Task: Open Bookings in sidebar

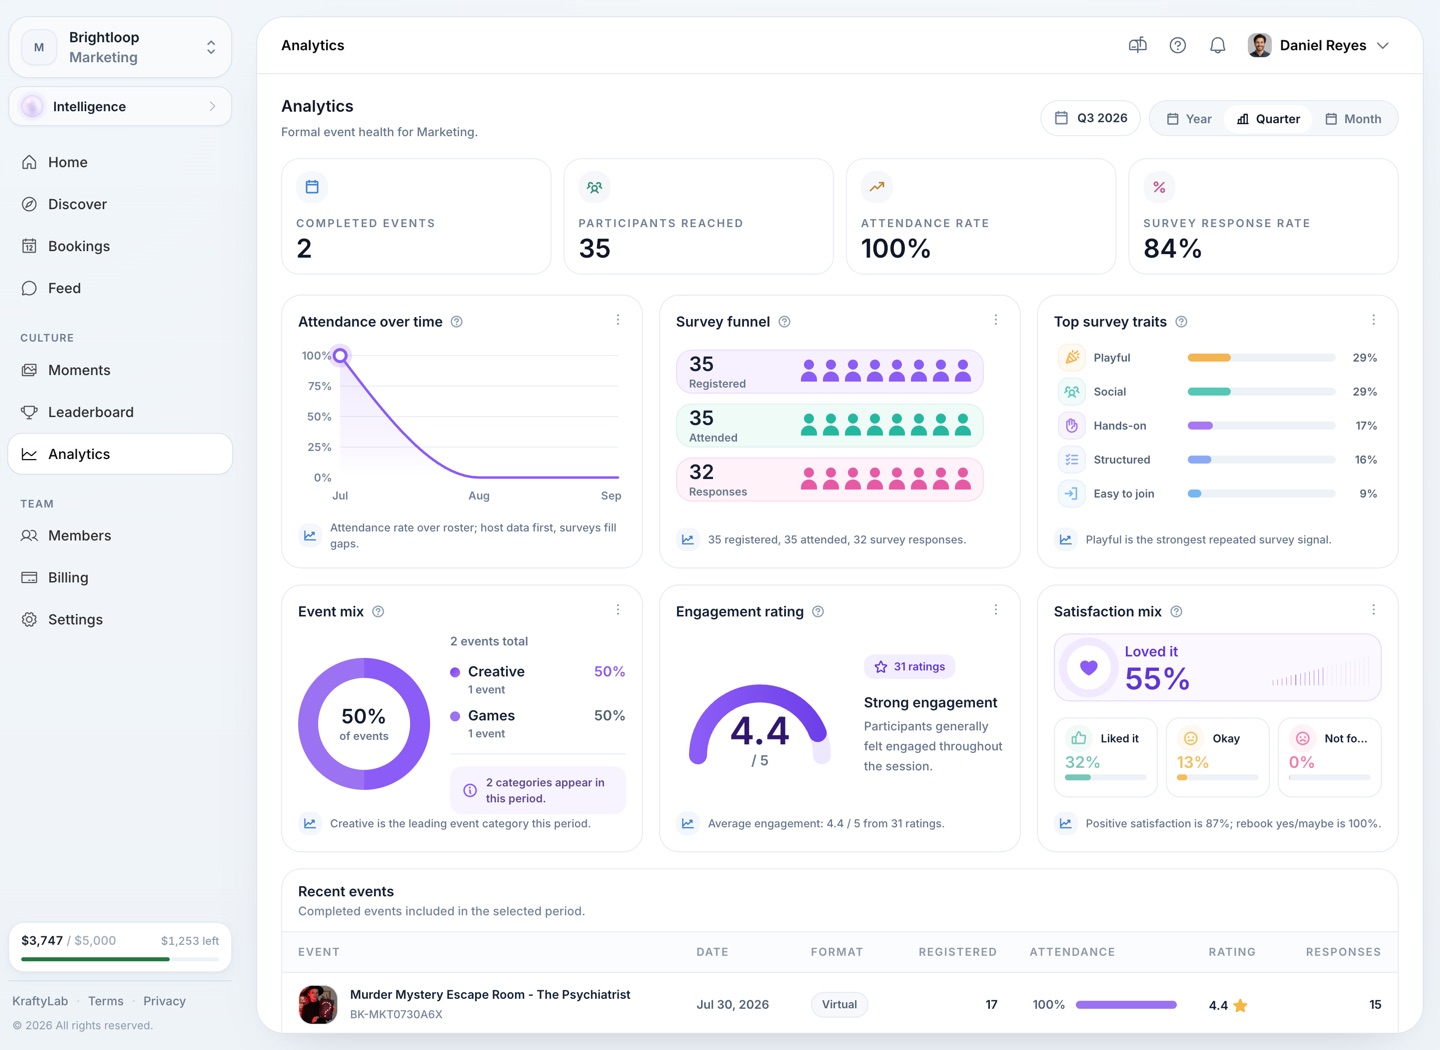Action: pyautogui.click(x=120, y=246)
